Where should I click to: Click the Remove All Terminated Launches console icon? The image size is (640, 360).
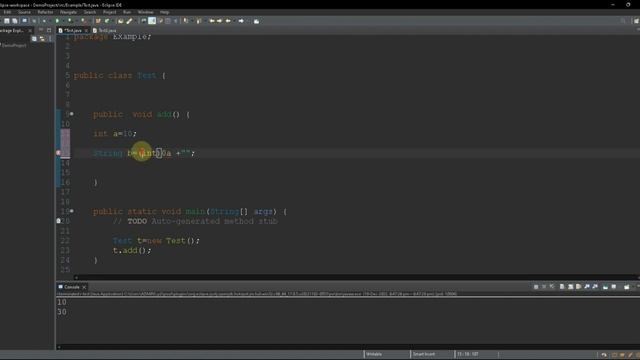tap(552, 287)
